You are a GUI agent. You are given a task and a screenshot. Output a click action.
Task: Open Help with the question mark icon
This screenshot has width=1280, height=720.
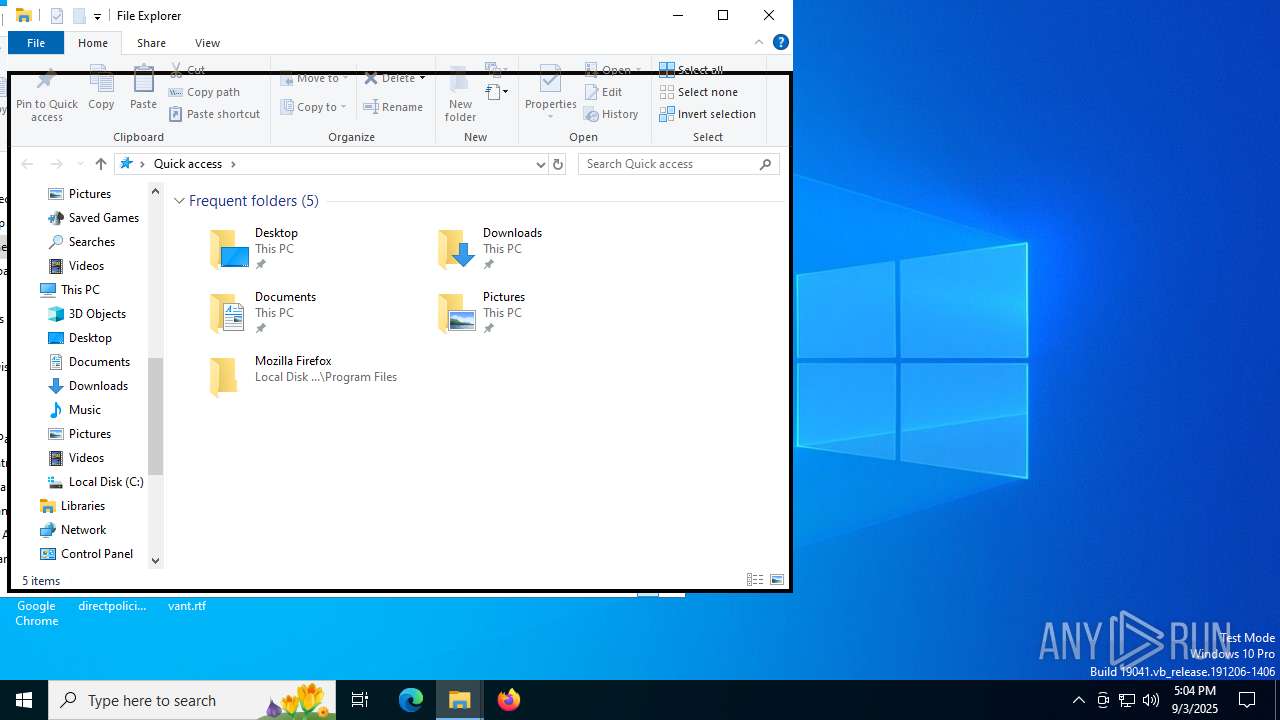(x=781, y=42)
